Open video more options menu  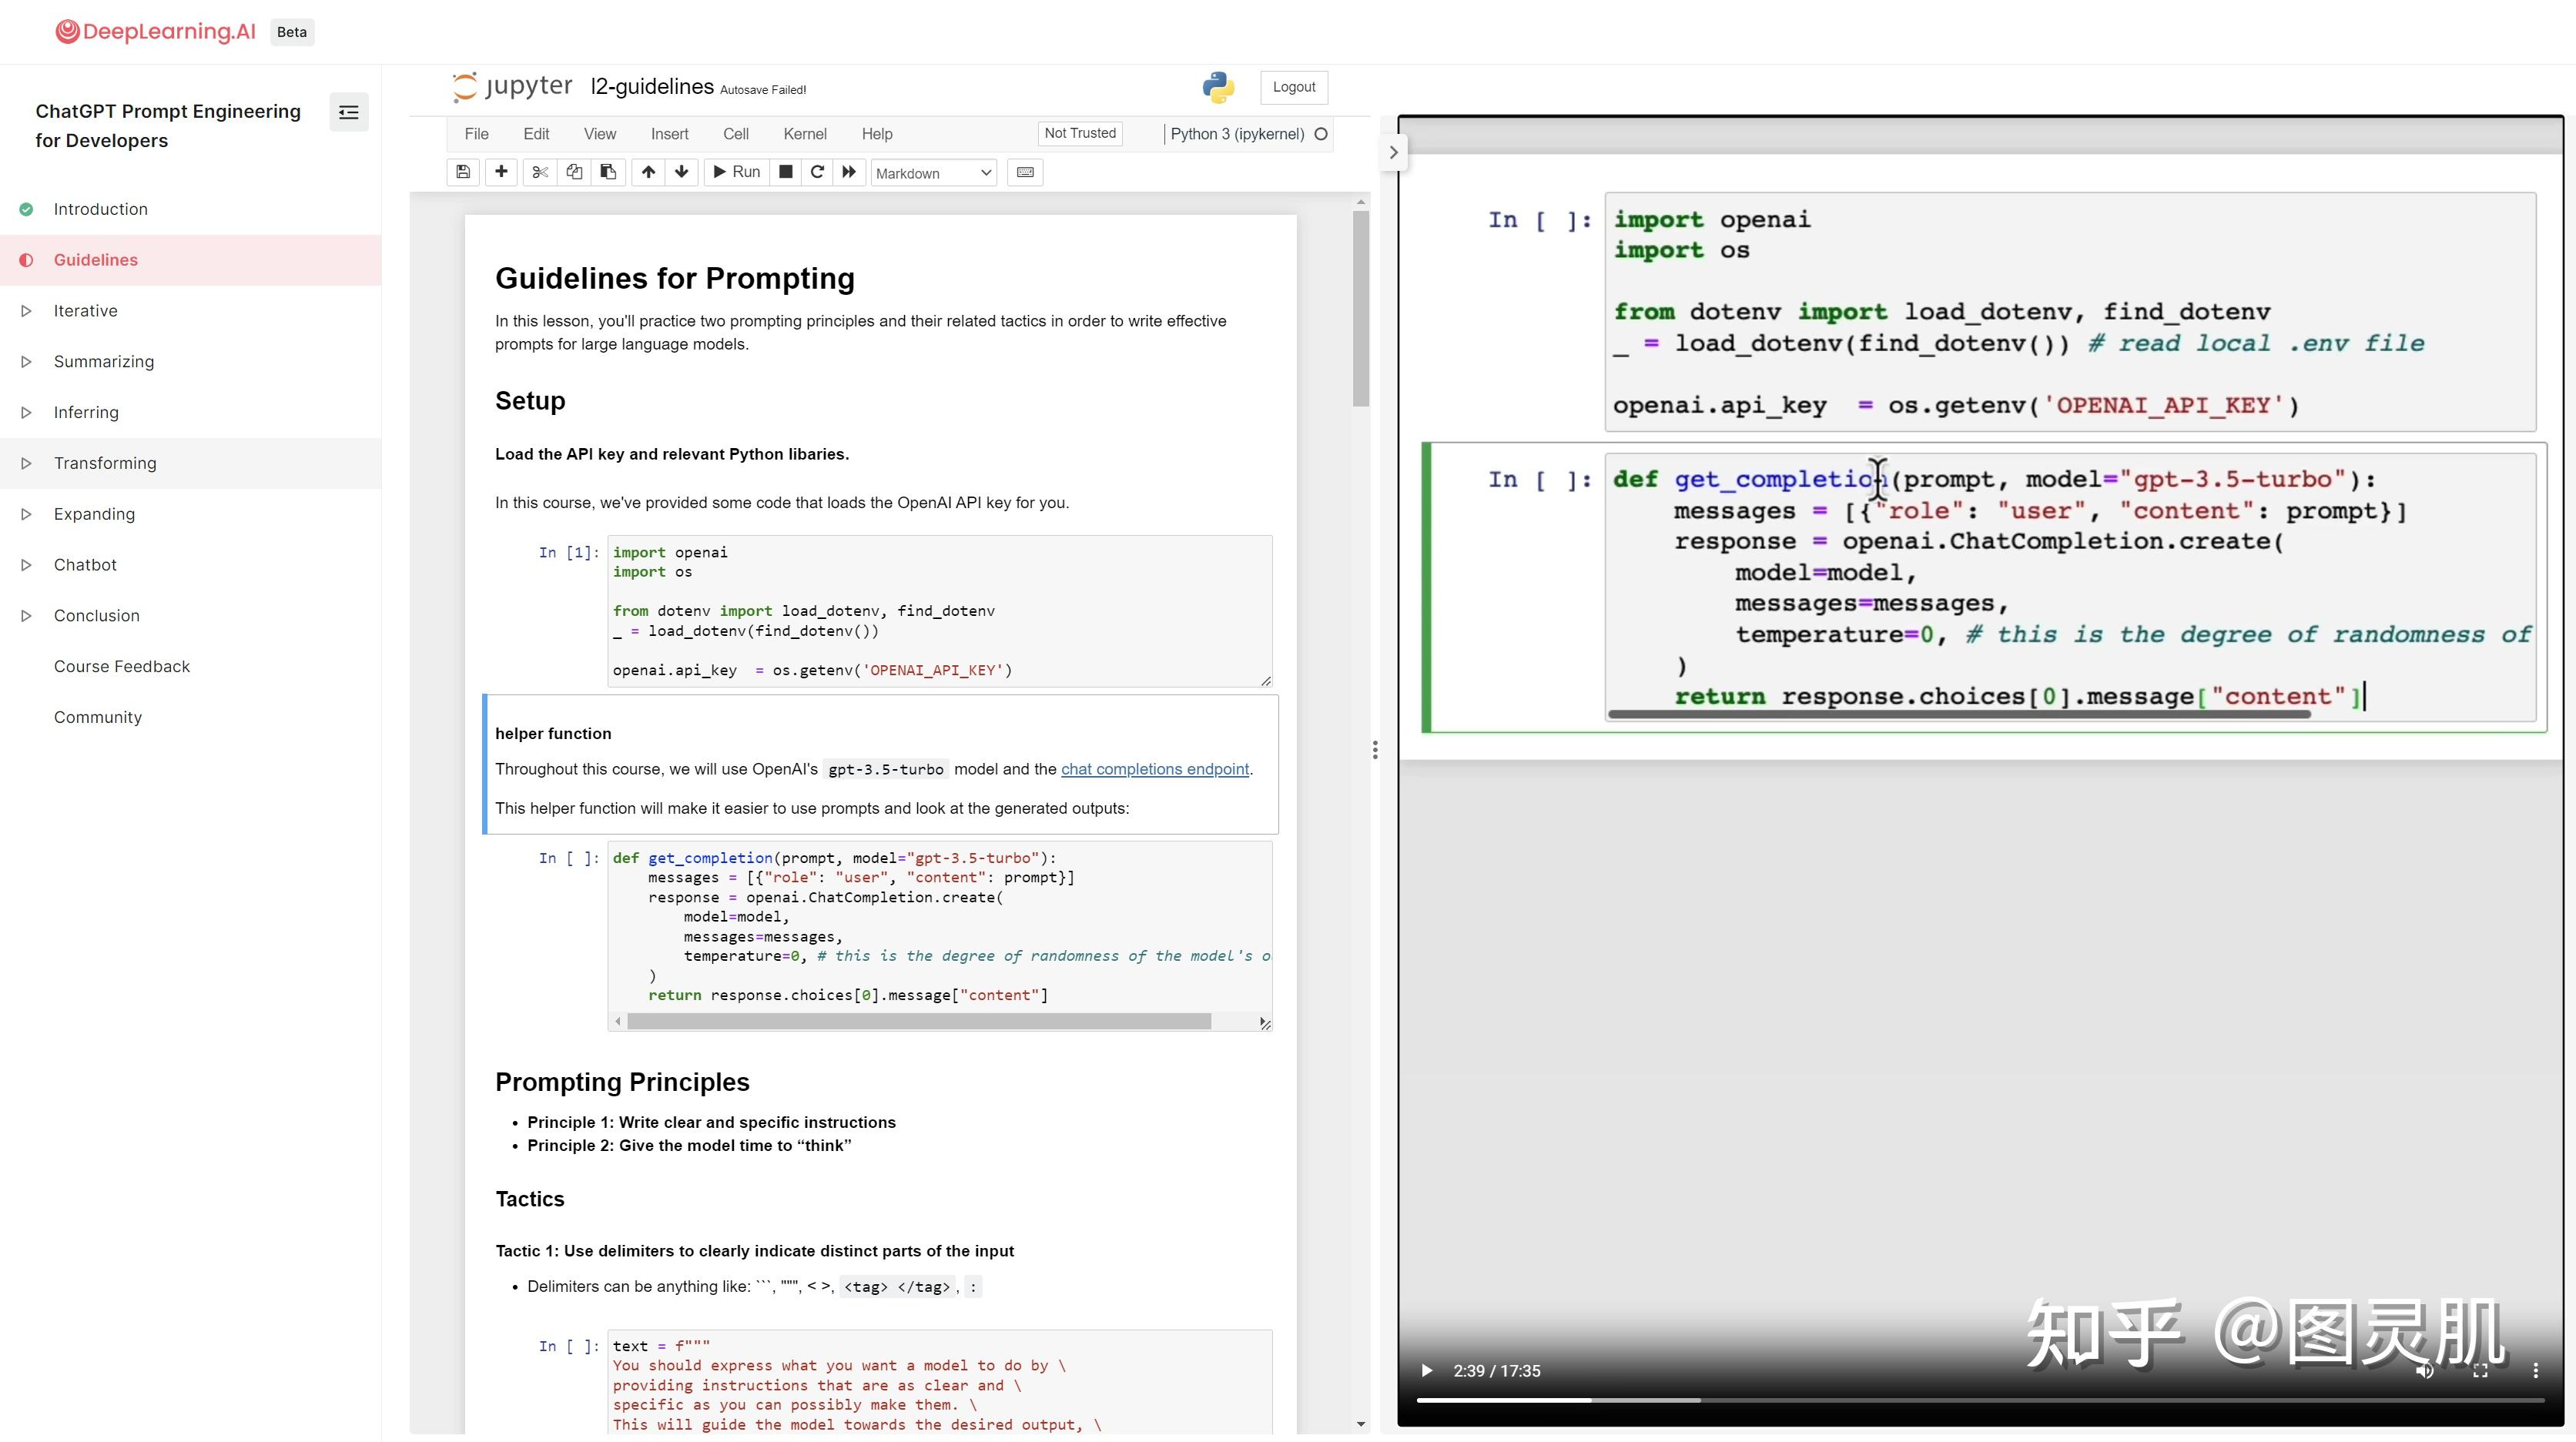pyautogui.click(x=2535, y=1370)
